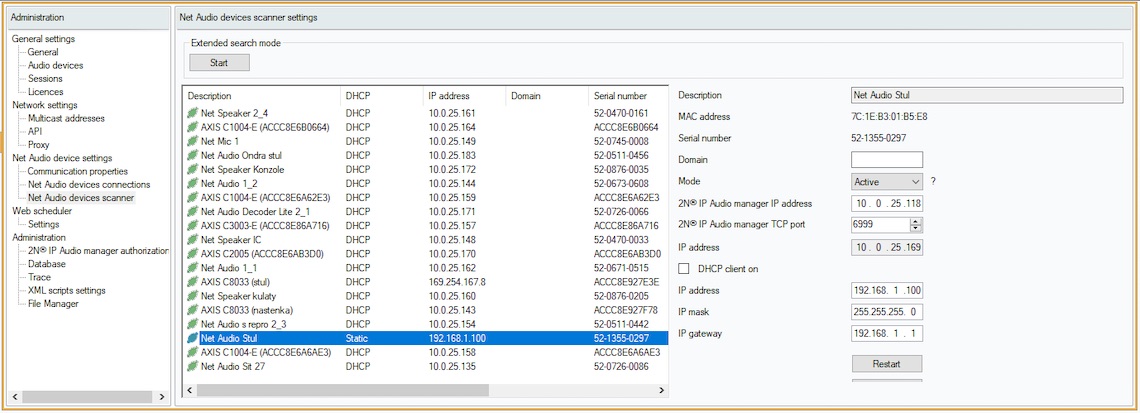
Task: Open Audio devices in the tree
Action: [55, 65]
